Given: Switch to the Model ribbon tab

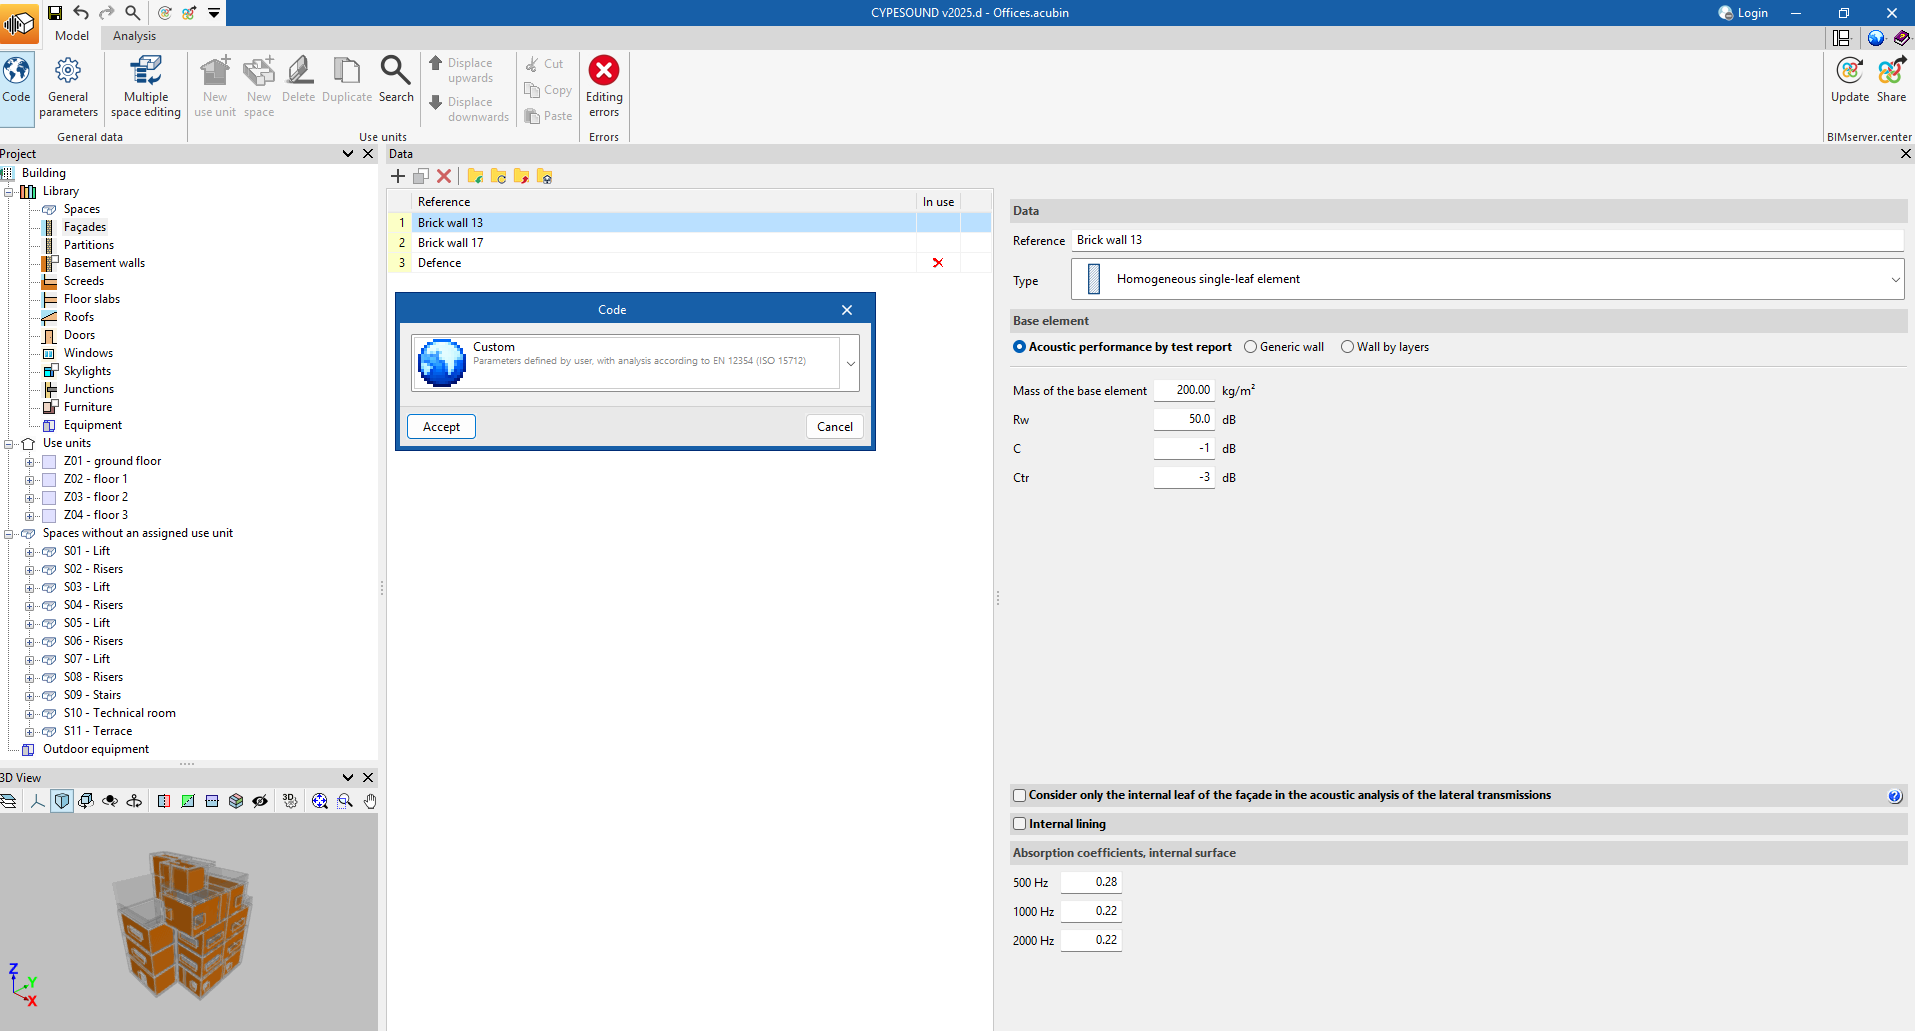Looking at the screenshot, I should pyautogui.click(x=72, y=36).
